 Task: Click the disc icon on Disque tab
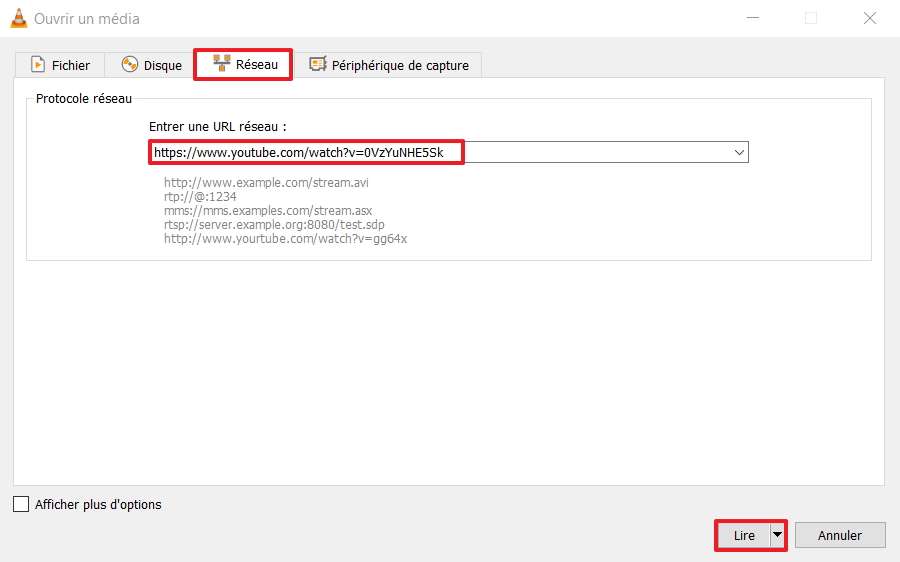129,65
